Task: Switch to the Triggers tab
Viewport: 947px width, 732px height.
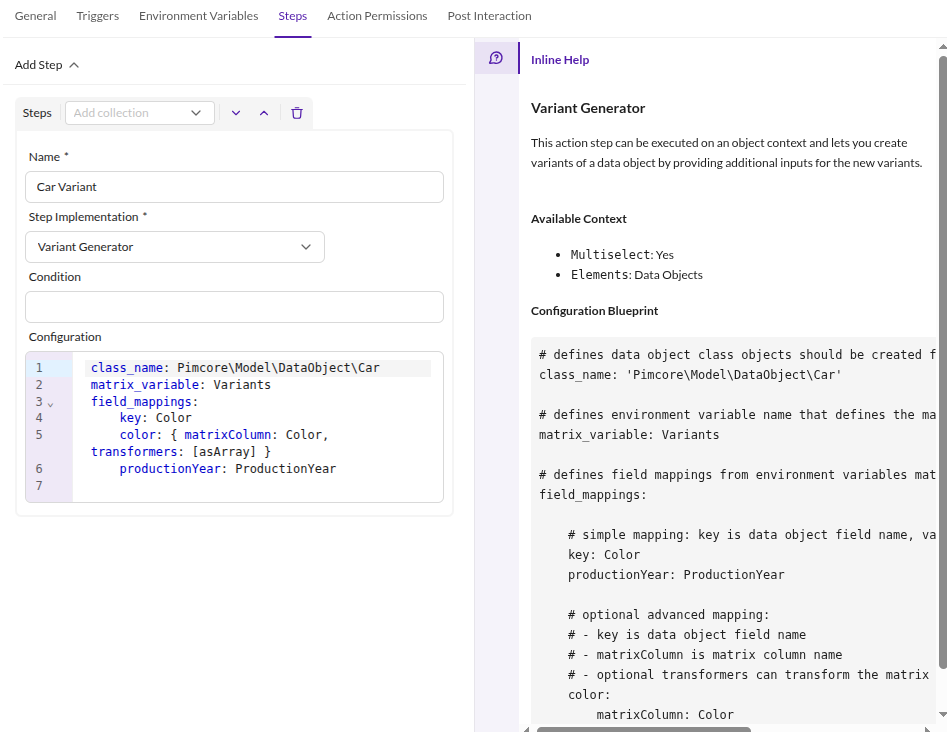Action: 97,16
